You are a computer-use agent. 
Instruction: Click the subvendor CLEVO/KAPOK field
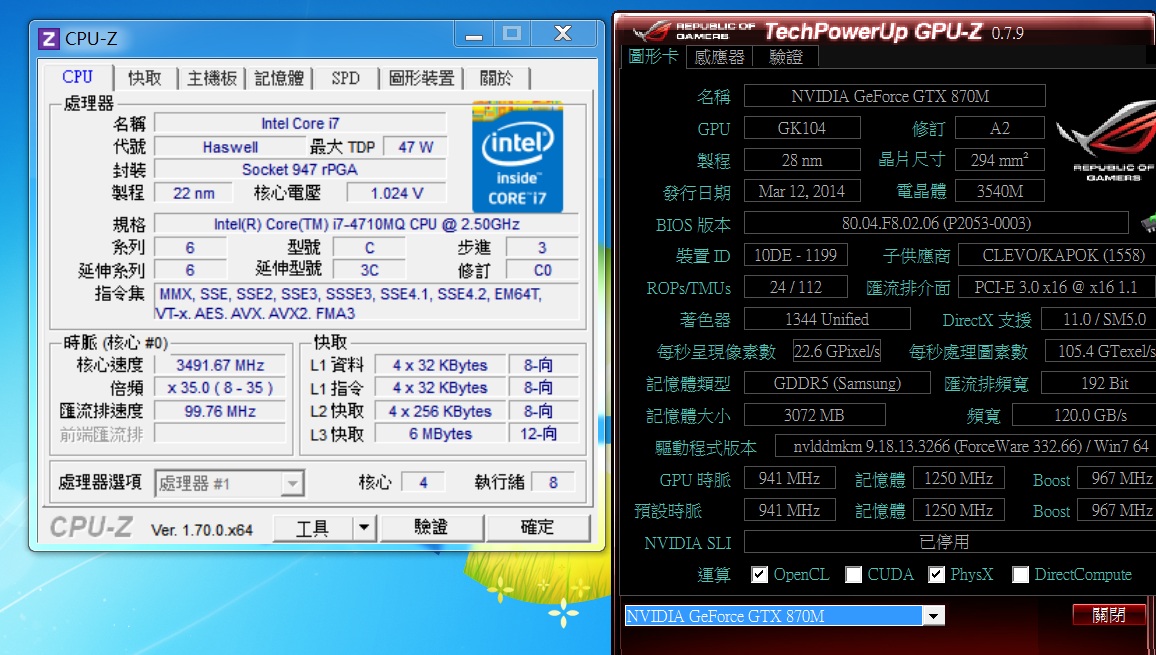coord(1057,255)
